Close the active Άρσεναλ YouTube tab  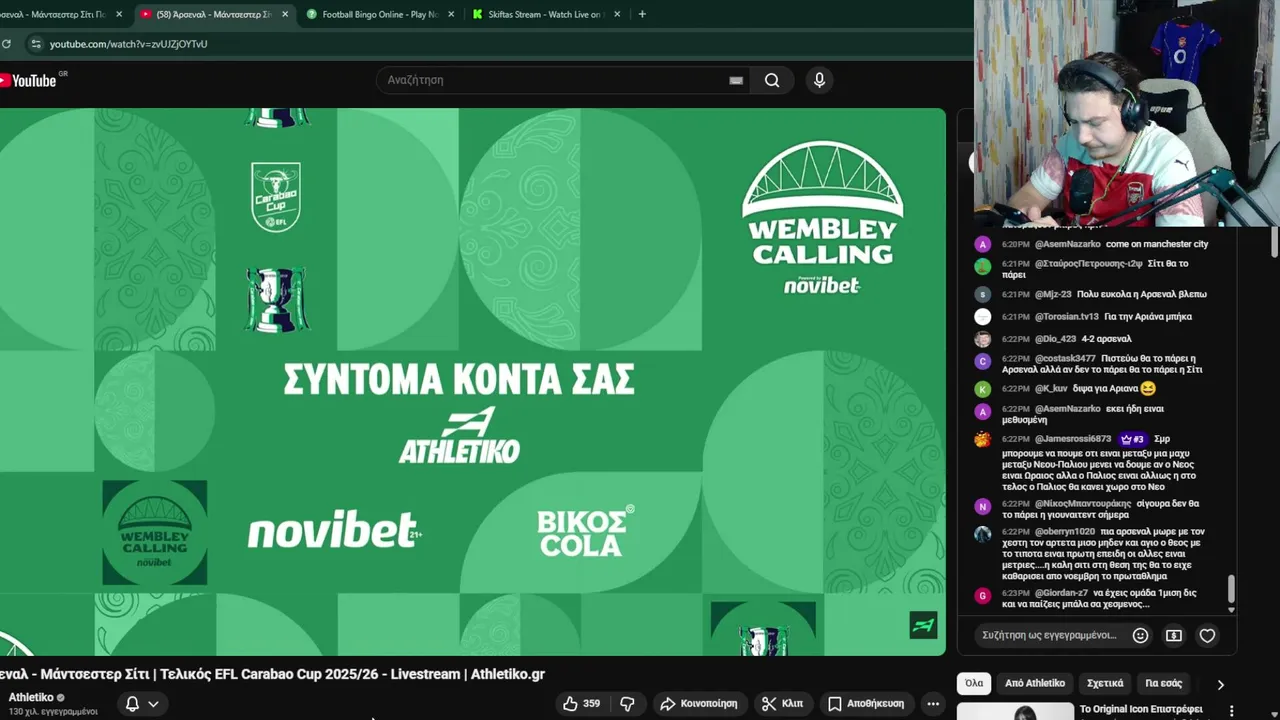(285, 14)
